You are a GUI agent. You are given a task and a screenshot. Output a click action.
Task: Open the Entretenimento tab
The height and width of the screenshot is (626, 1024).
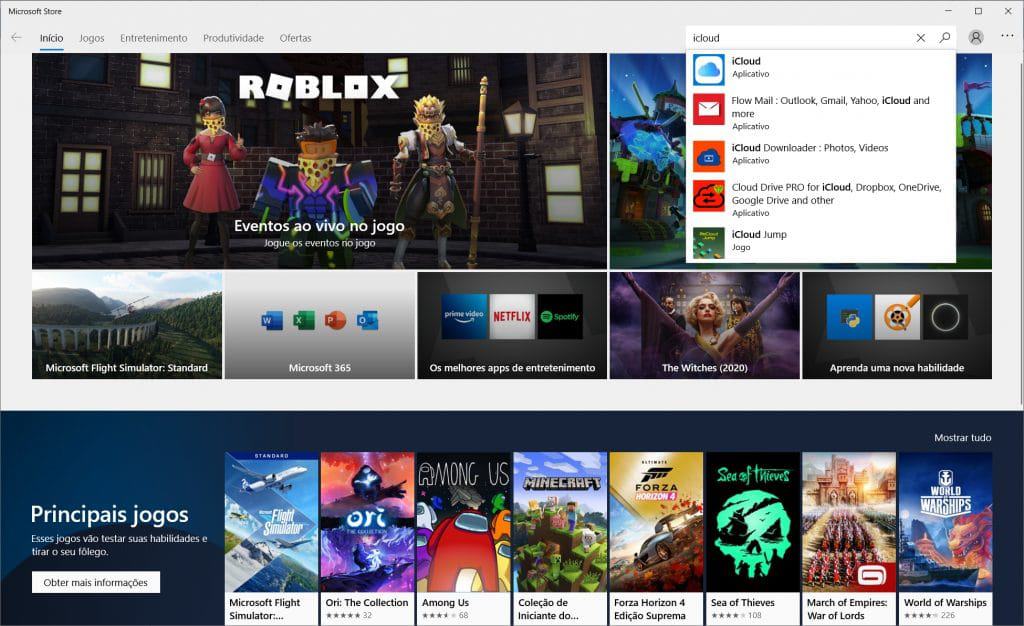(153, 38)
